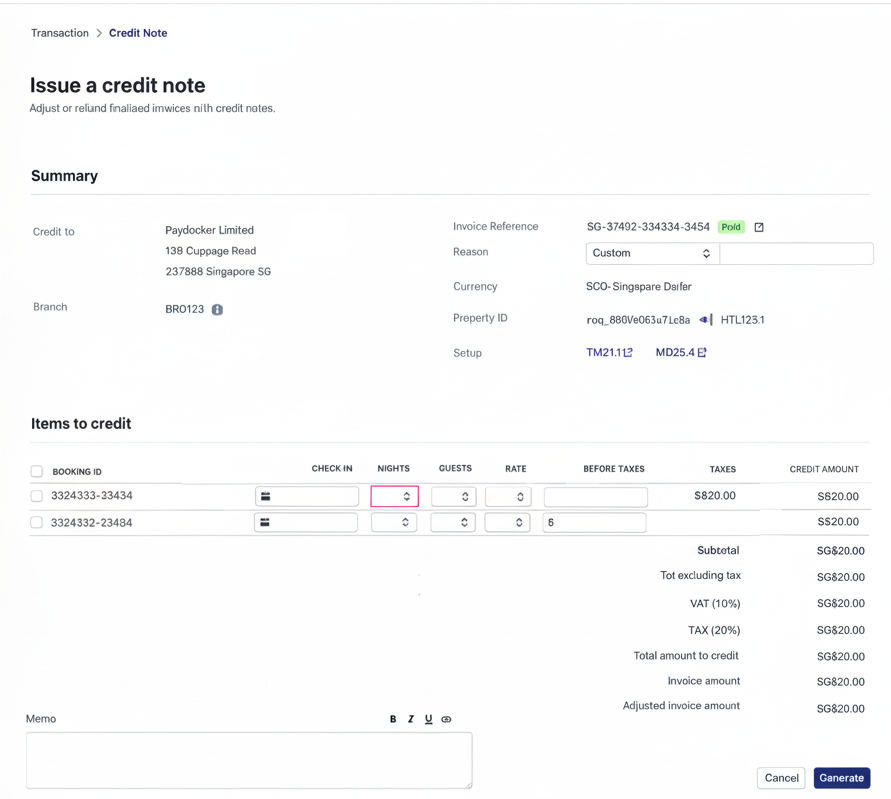891x799 pixels.
Task: Check the box for booking 3324332-23484
Action: (37, 522)
